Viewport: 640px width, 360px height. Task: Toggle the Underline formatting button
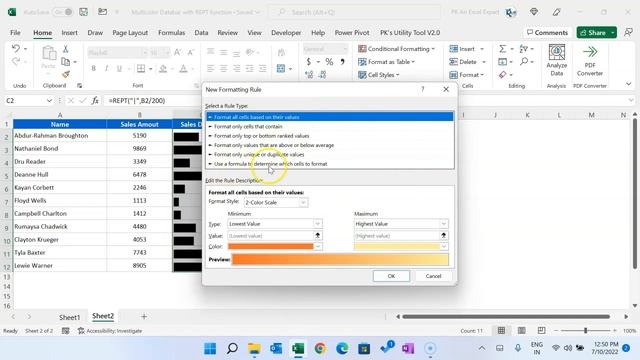(x=119, y=69)
